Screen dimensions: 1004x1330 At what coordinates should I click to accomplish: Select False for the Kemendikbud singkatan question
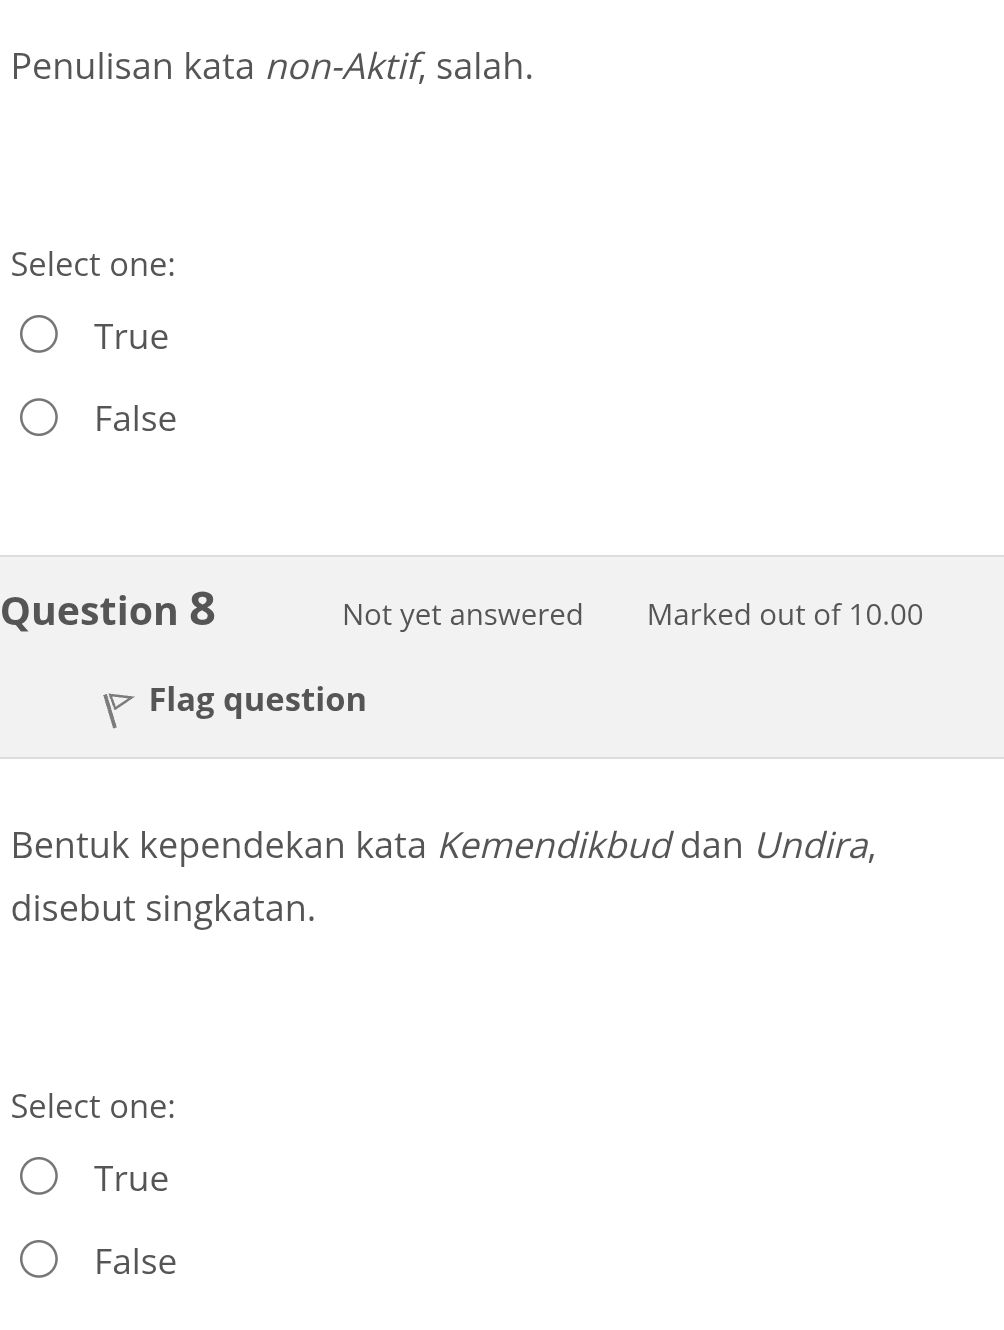pos(38,1260)
